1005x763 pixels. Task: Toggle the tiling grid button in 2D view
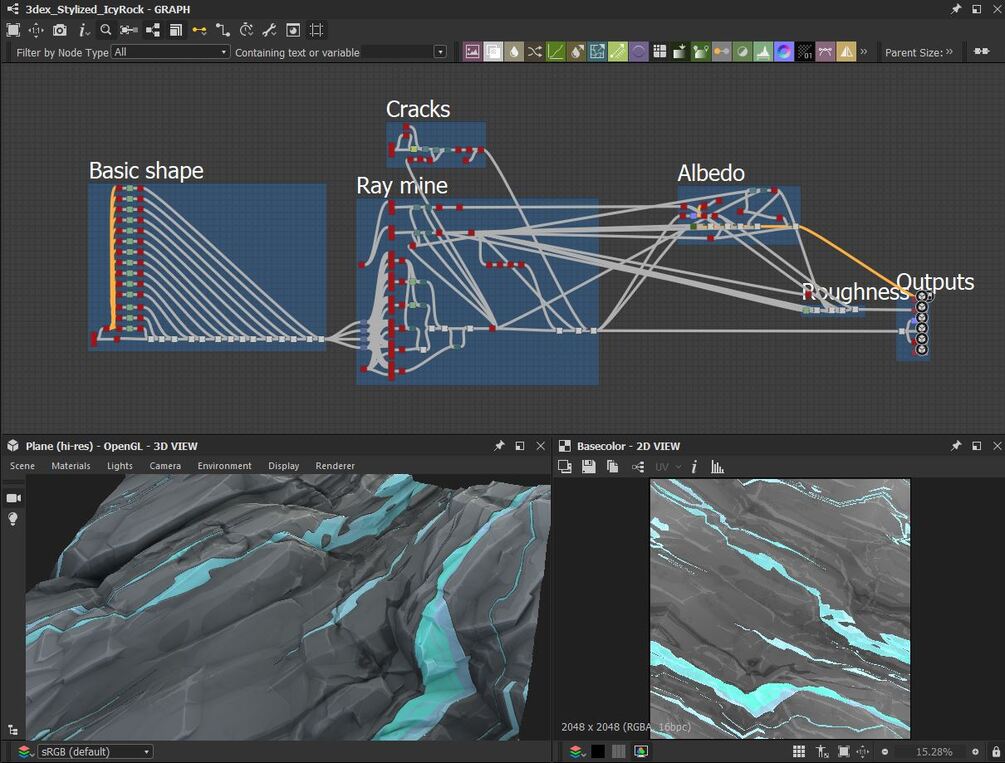coord(799,751)
